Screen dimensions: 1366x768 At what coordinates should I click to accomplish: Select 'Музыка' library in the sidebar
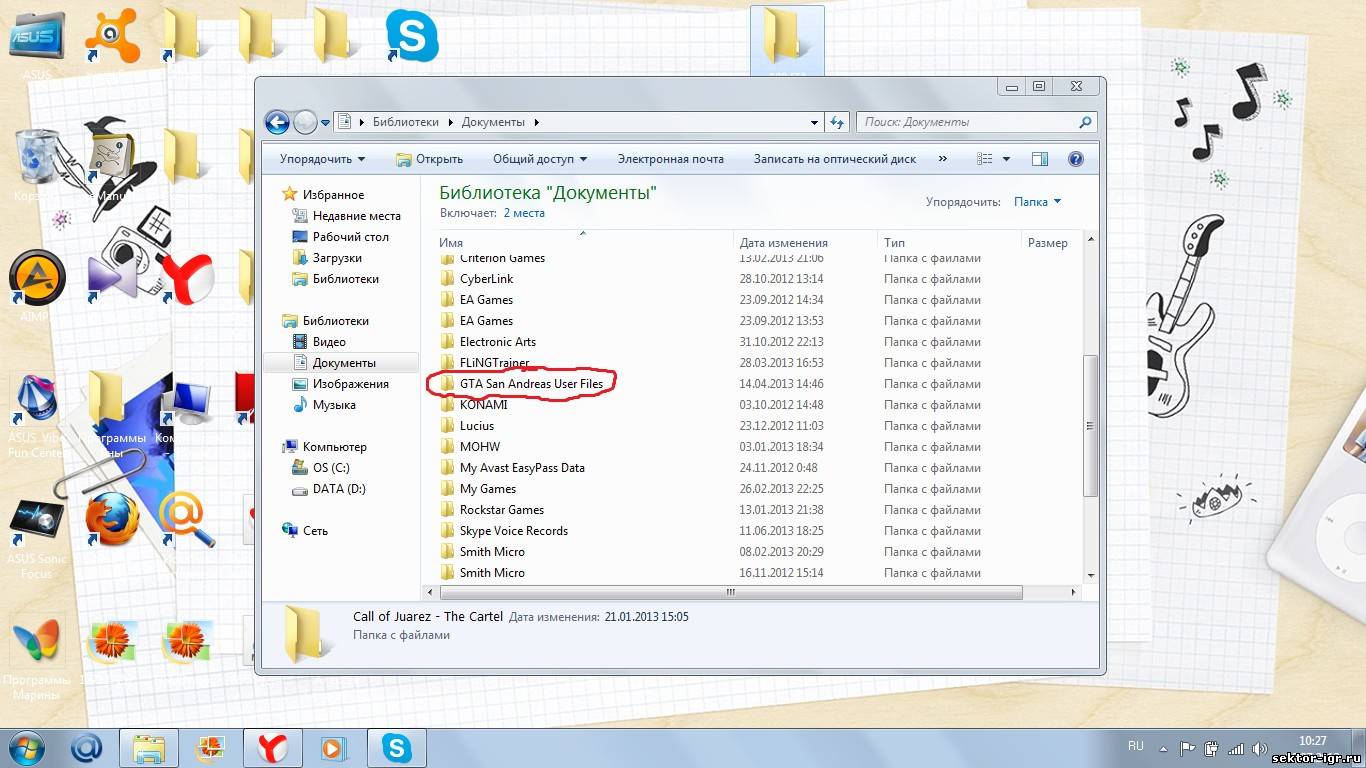click(x=324, y=405)
